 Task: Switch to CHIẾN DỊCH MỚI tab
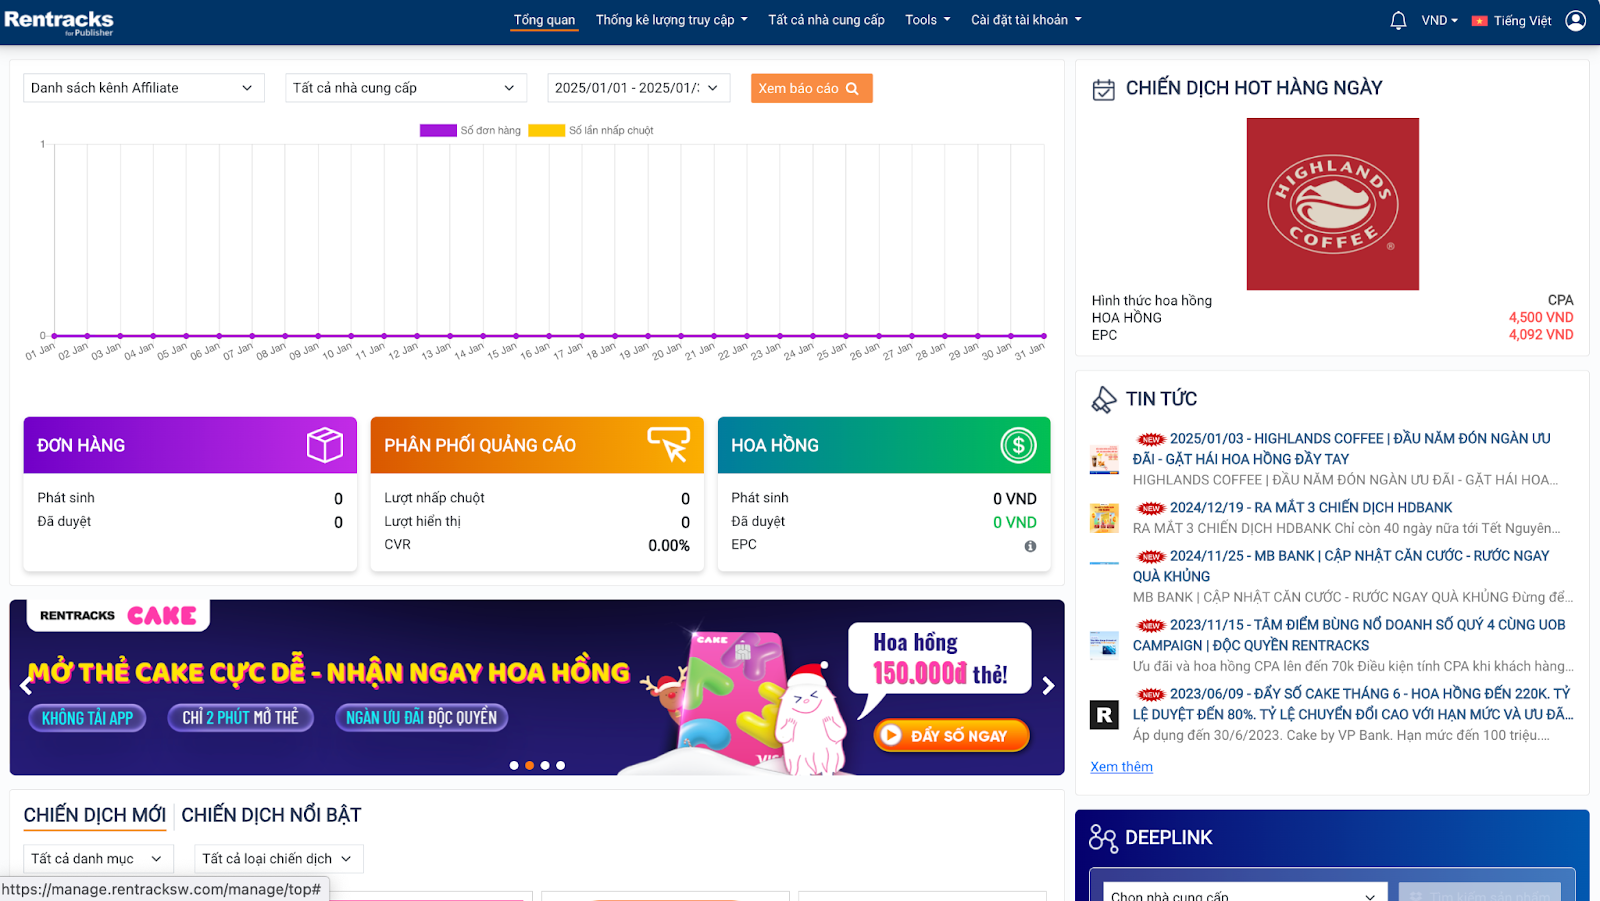click(x=95, y=815)
